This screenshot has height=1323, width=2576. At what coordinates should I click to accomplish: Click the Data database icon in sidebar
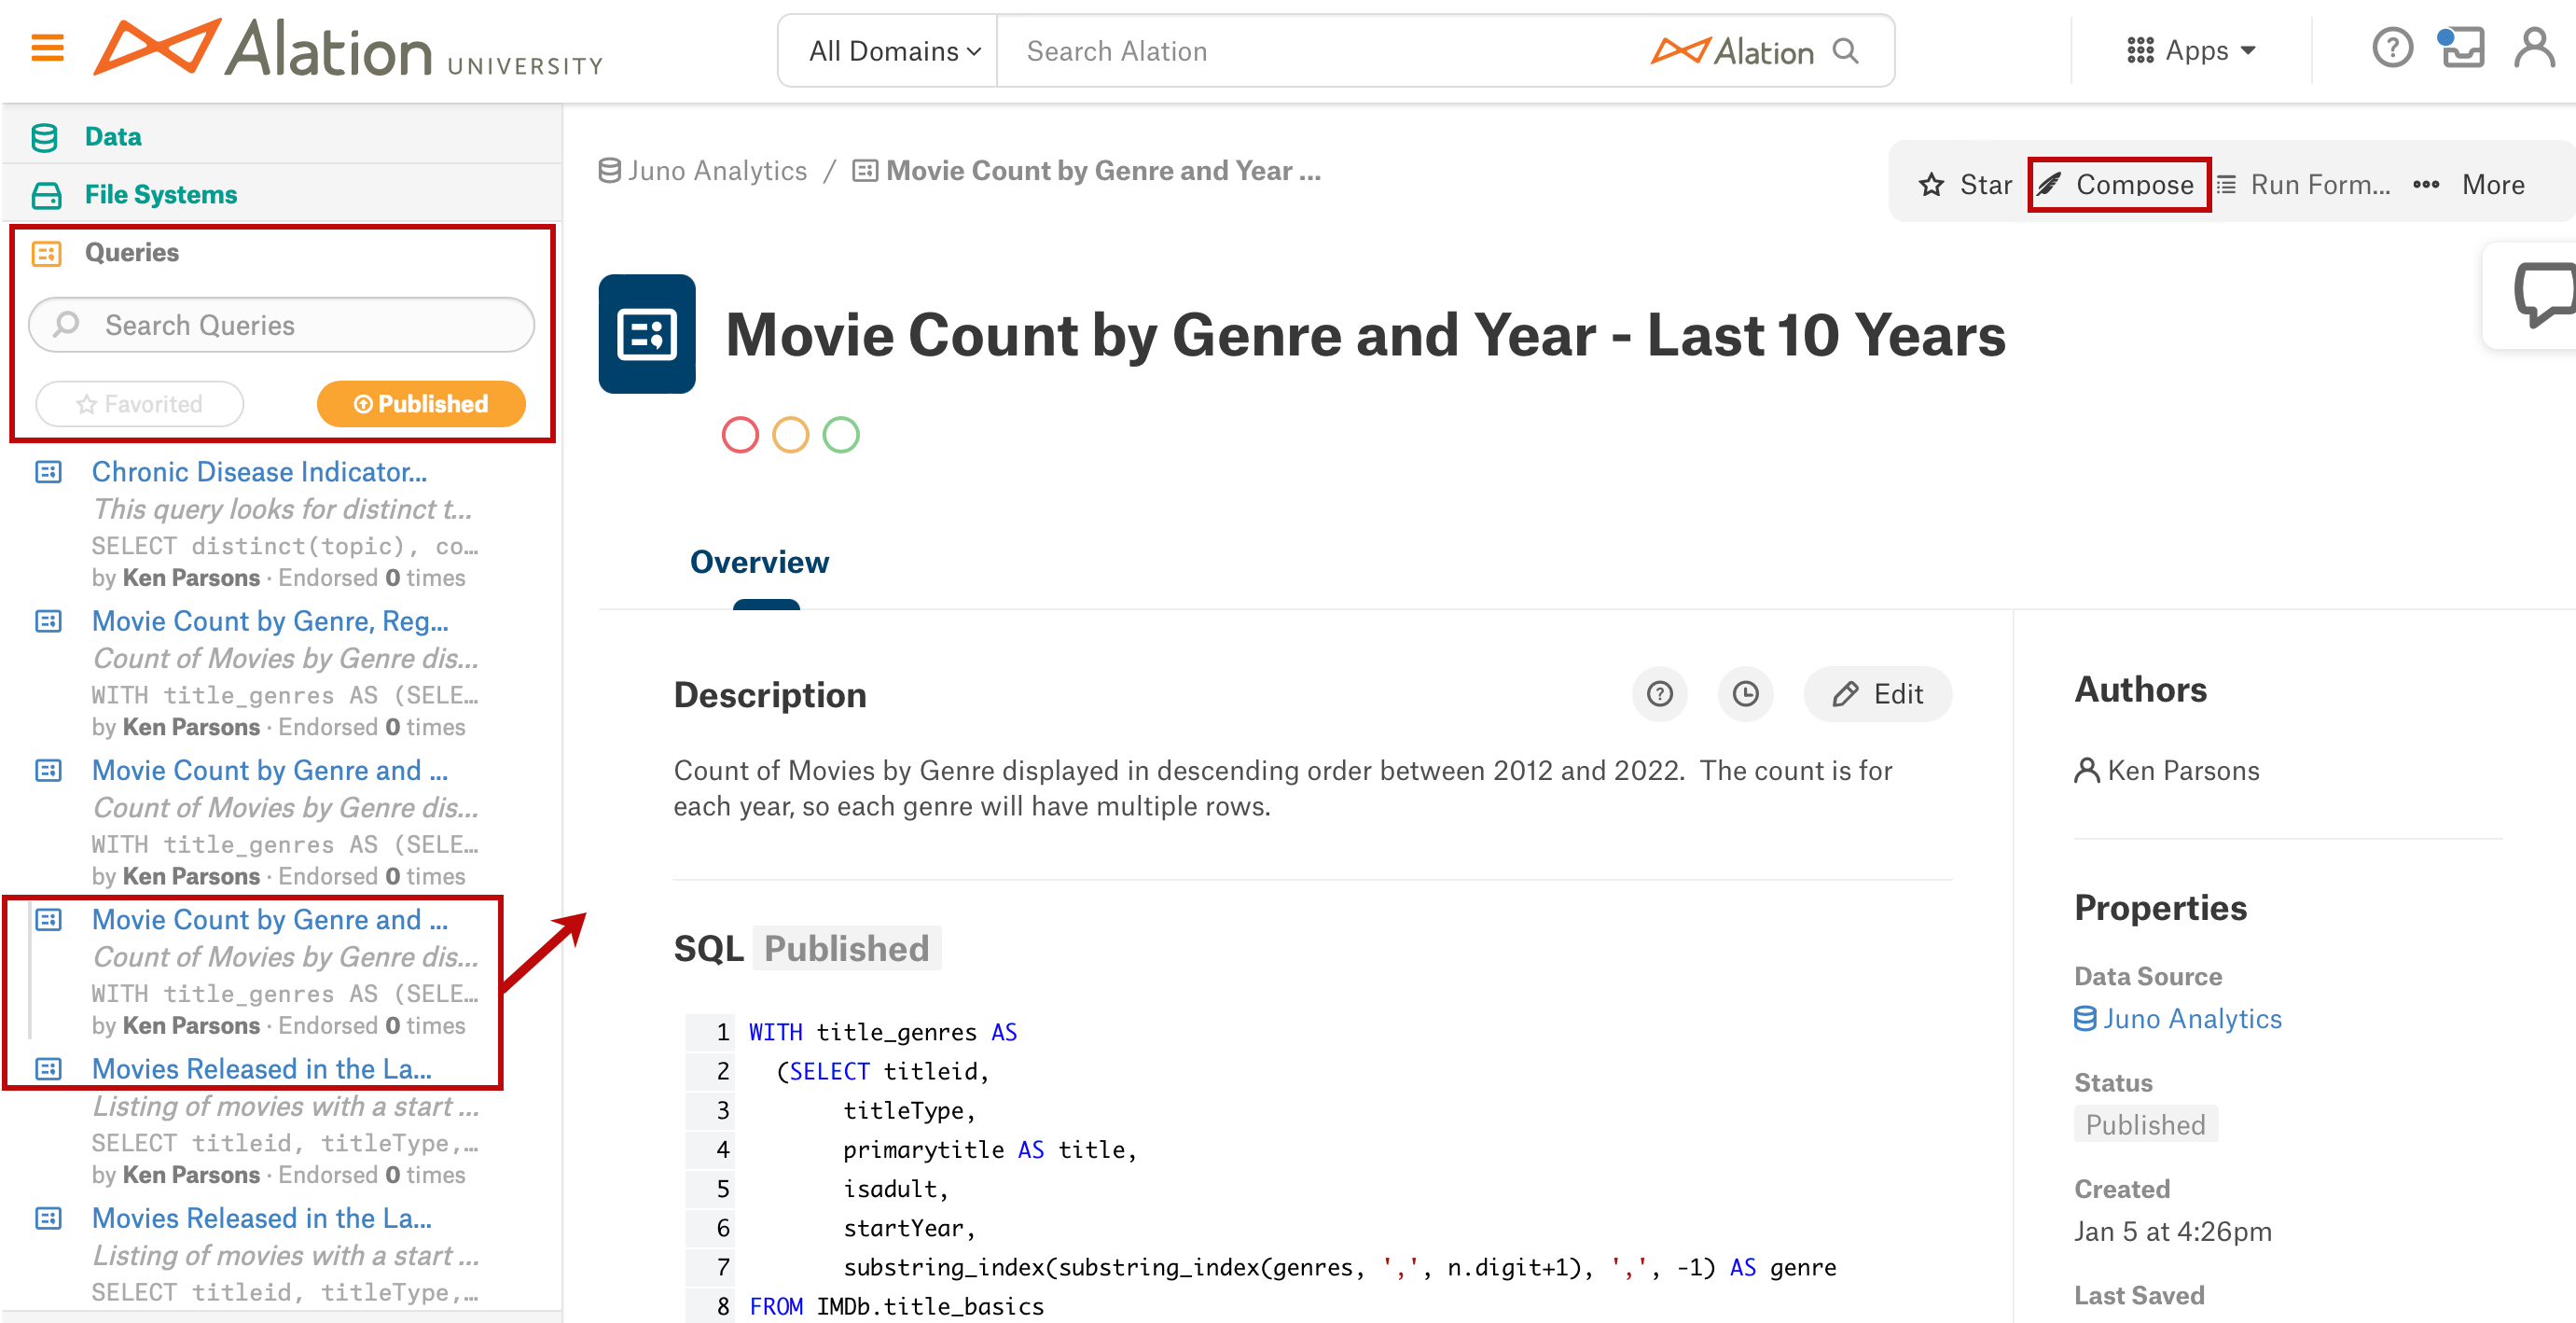[44, 137]
